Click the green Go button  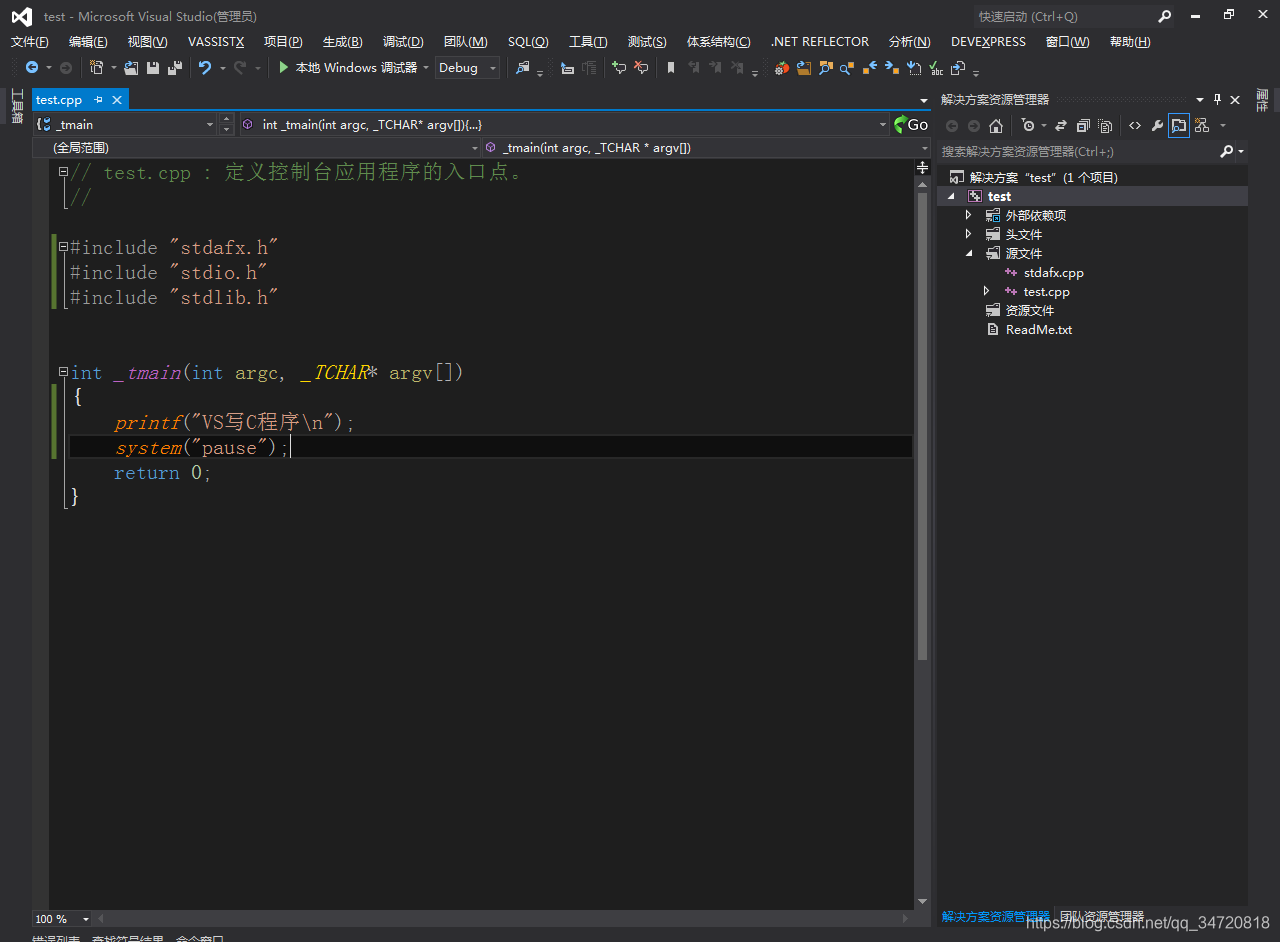[x=912, y=125]
